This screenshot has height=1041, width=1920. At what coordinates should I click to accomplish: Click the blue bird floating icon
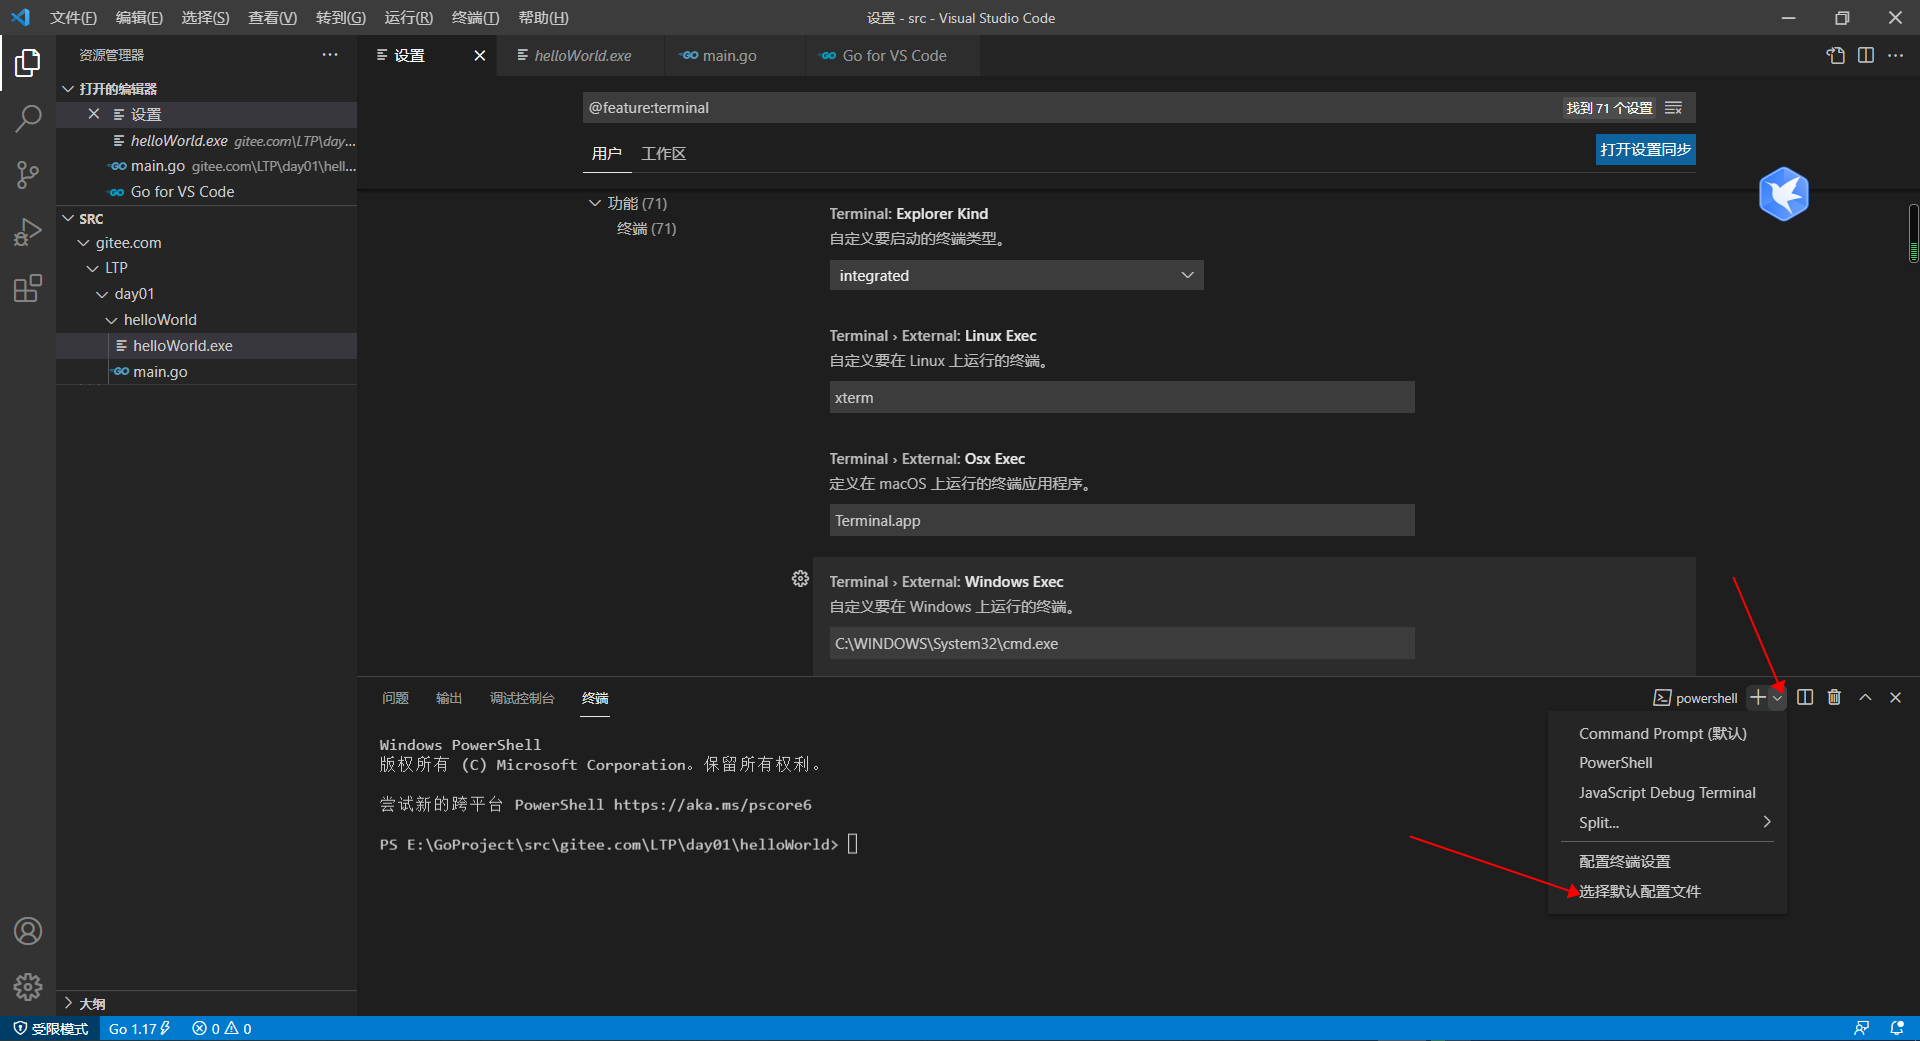click(x=1784, y=194)
